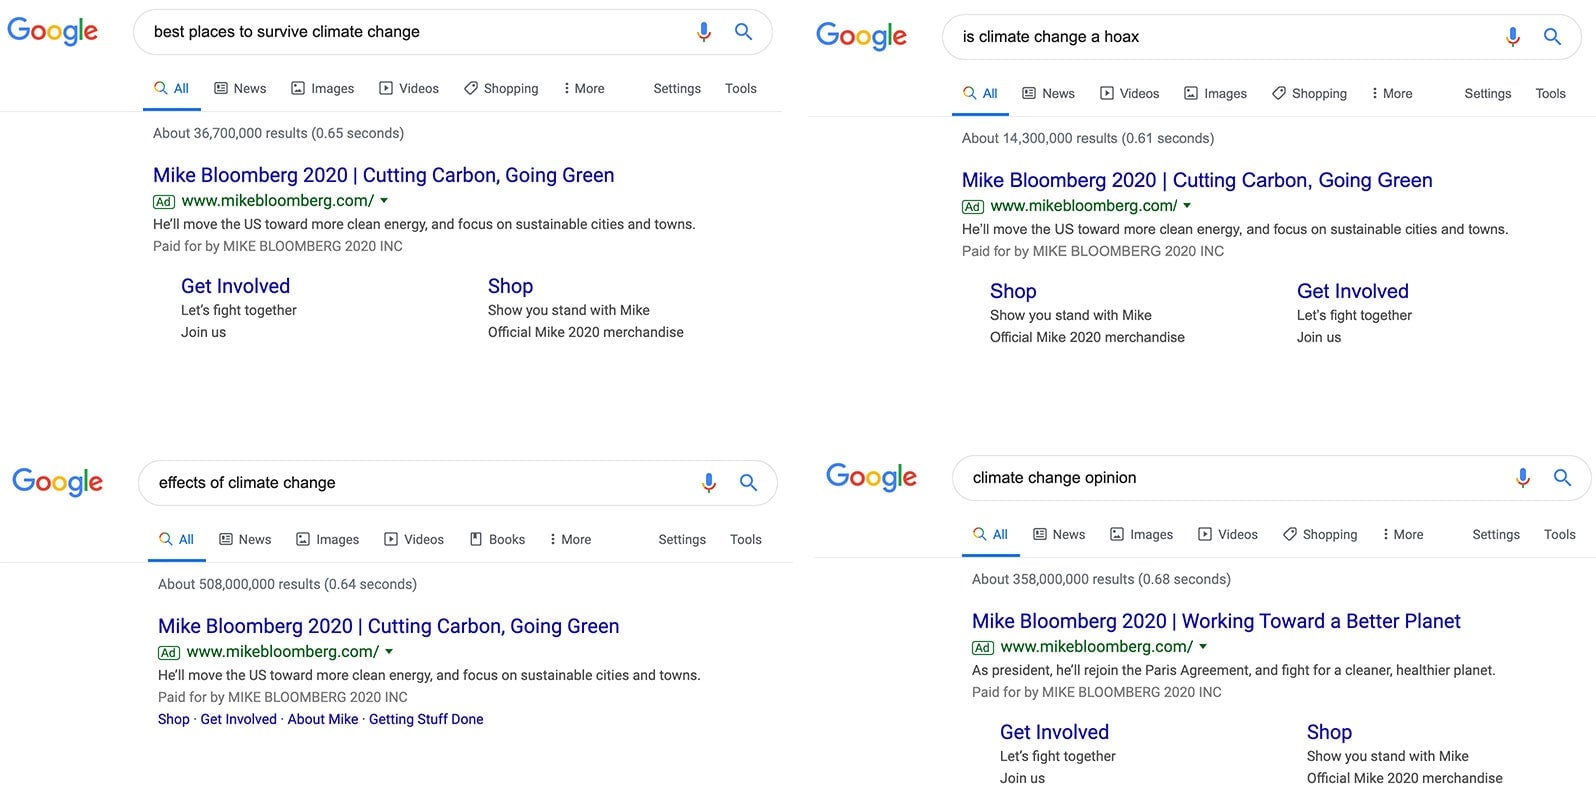This screenshot has width=1596, height=800.
Task: Open ad URL dropdown arrow in 'effects of climate change' results
Action: [389, 652]
